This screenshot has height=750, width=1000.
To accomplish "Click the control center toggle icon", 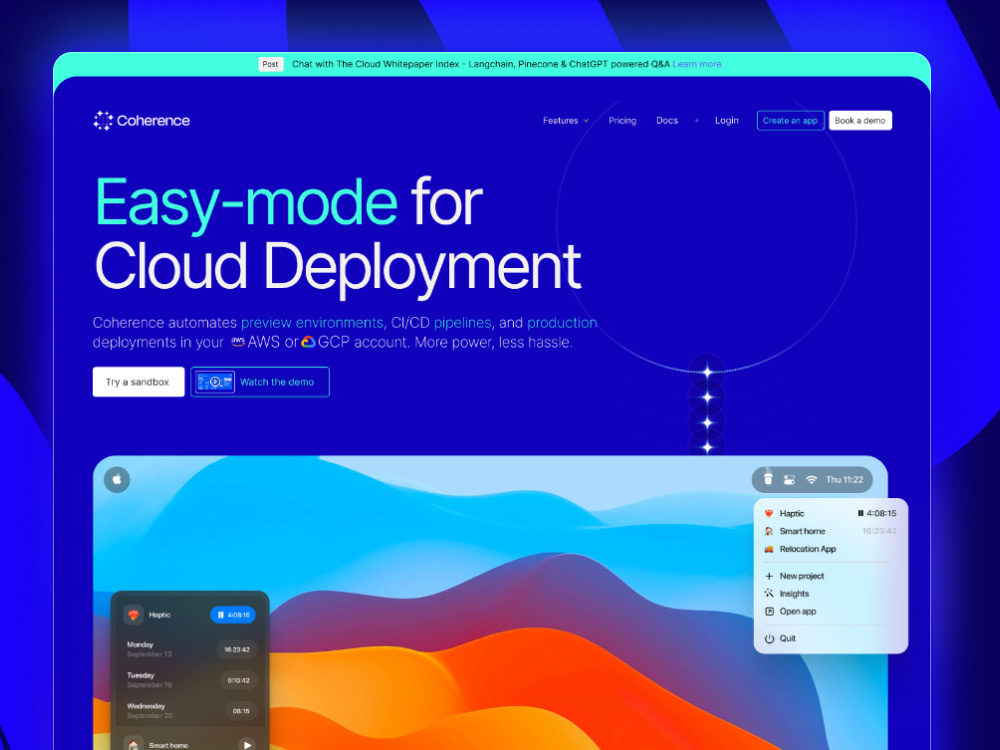I will [789, 480].
